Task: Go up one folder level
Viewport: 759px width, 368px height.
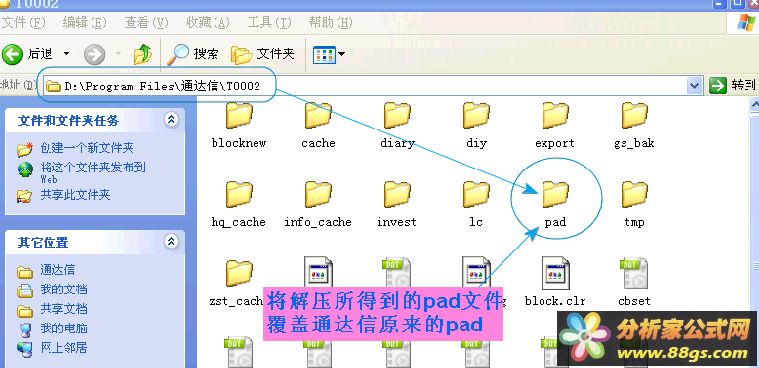Action: point(143,54)
